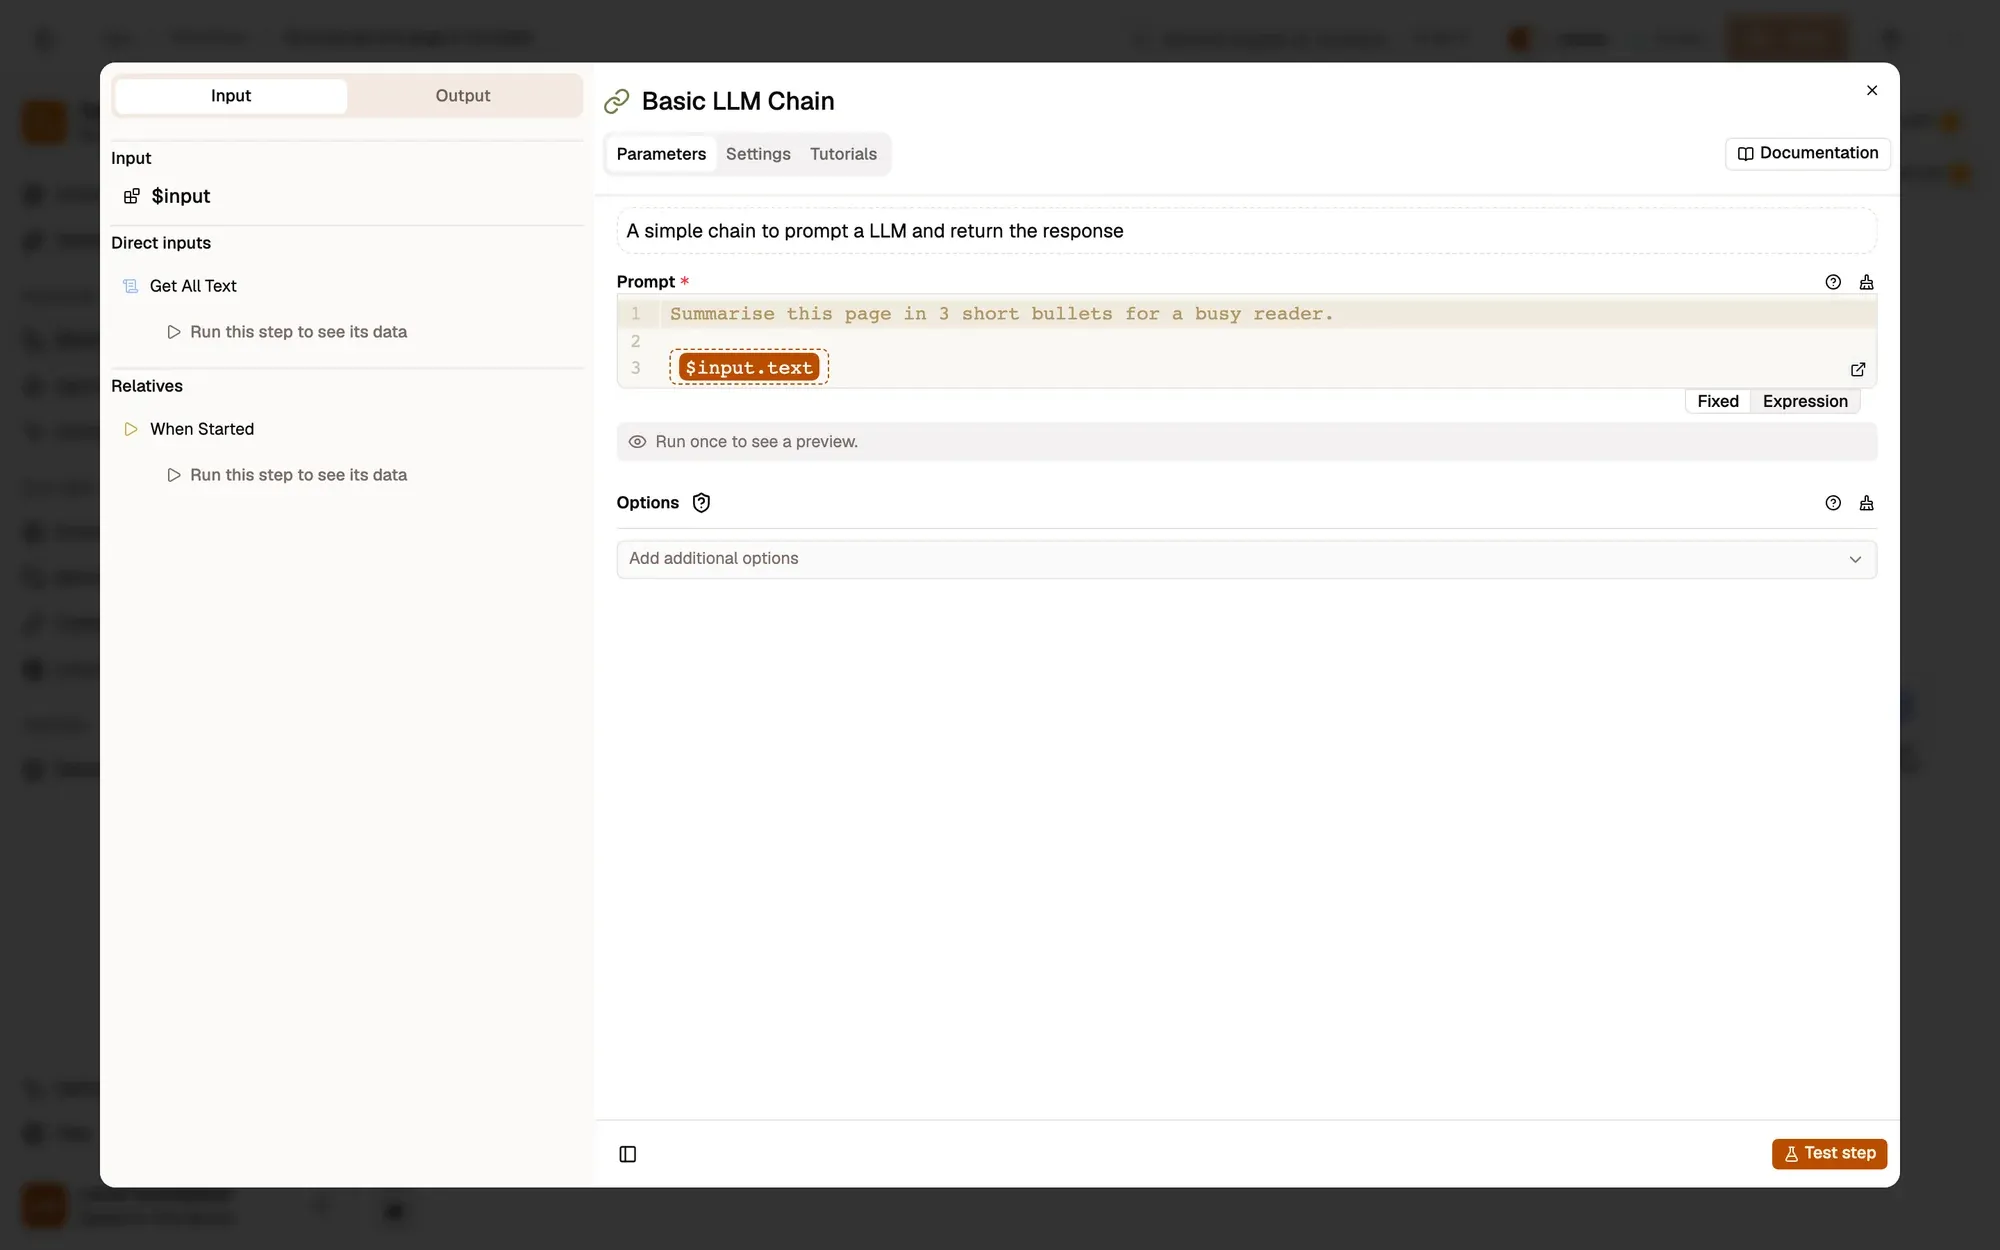2000x1250 pixels.
Task: Select the Get All Text input
Action: (193, 286)
